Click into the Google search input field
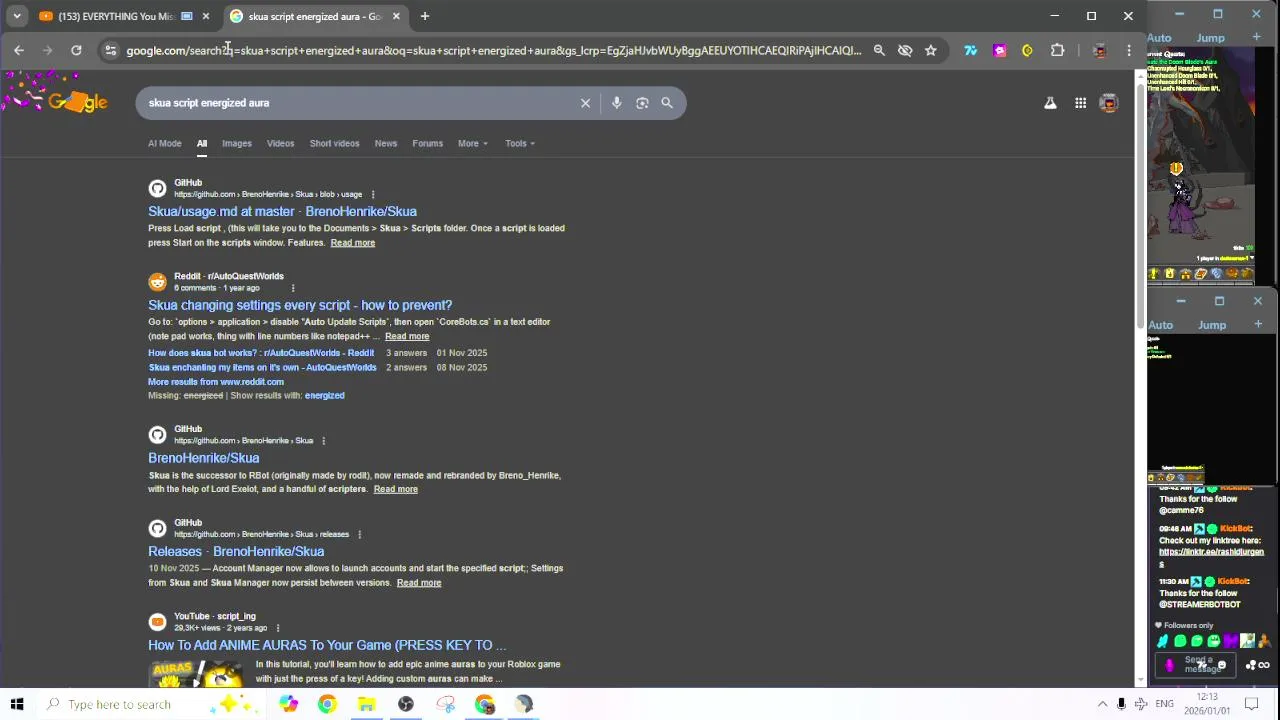 [x=360, y=103]
